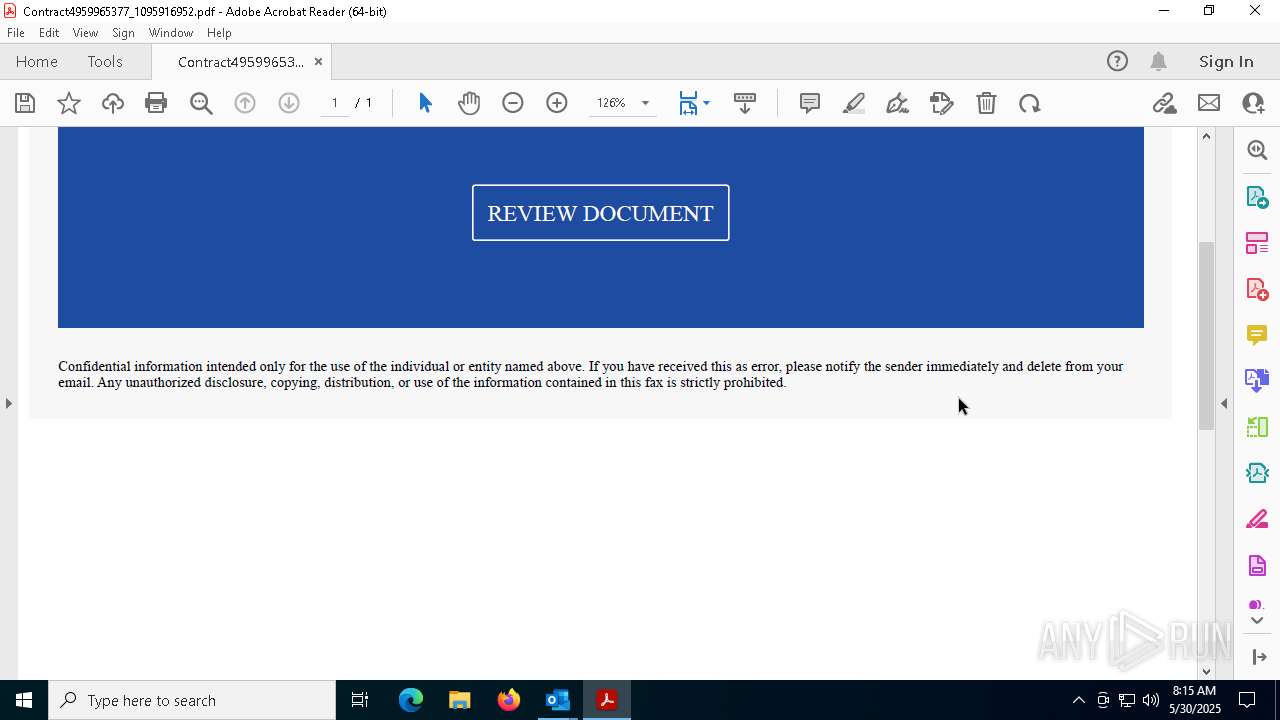The image size is (1280, 720).
Task: Click the page number field
Action: [x=334, y=103]
